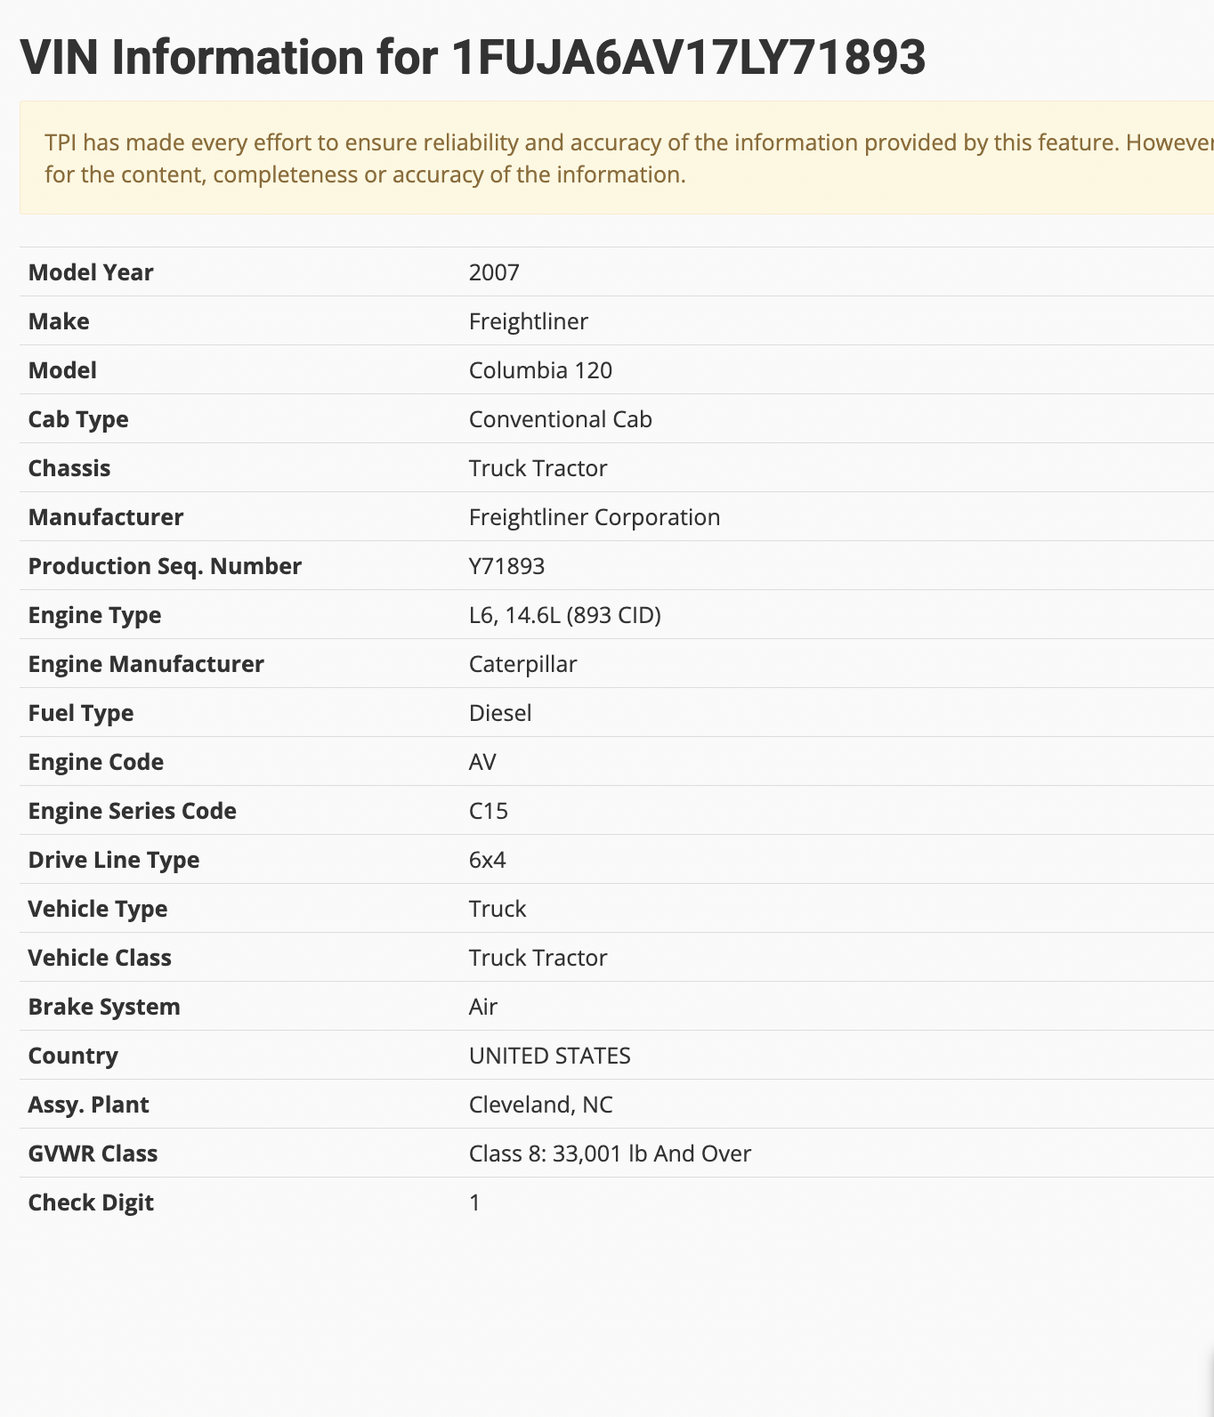Click the Y71893 production sequence number

(x=506, y=566)
